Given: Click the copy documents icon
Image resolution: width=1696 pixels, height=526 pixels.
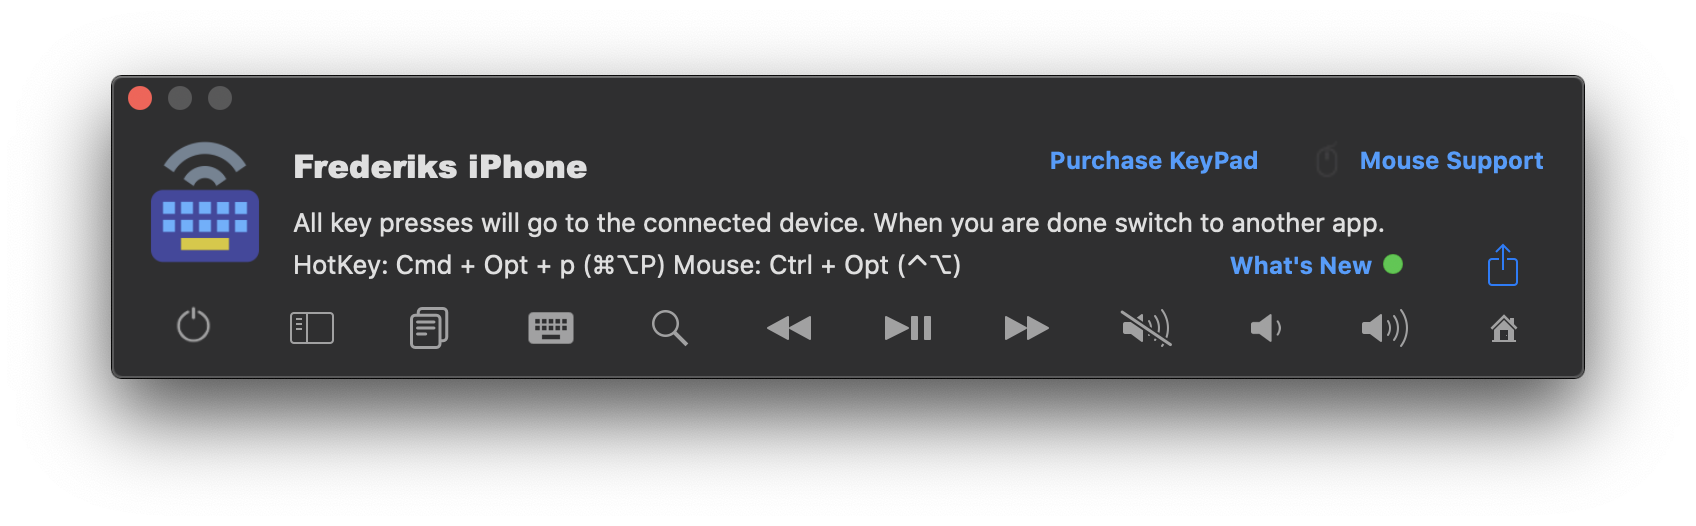Looking at the screenshot, I should click(x=429, y=327).
